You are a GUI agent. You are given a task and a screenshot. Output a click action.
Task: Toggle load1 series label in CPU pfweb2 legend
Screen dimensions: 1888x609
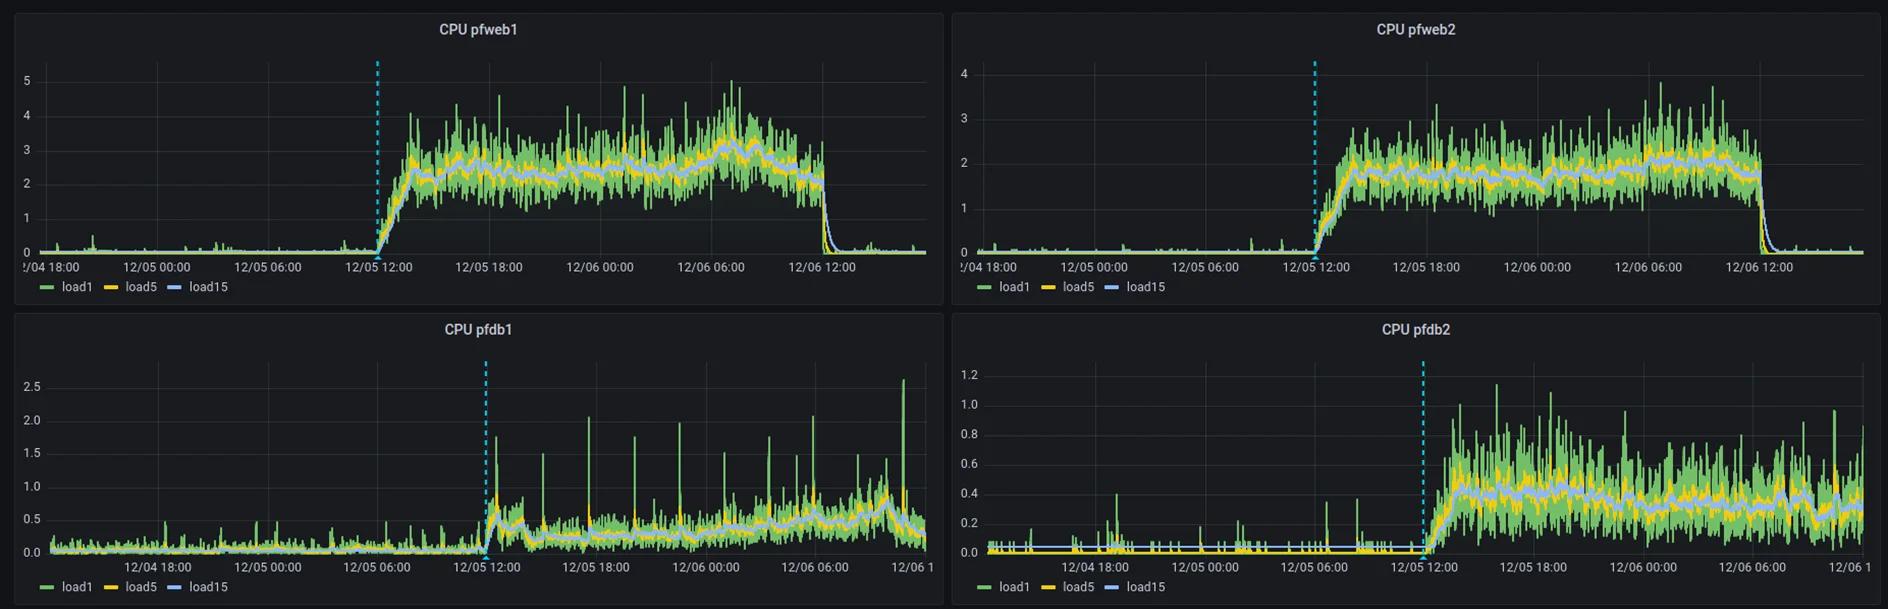coord(1014,287)
